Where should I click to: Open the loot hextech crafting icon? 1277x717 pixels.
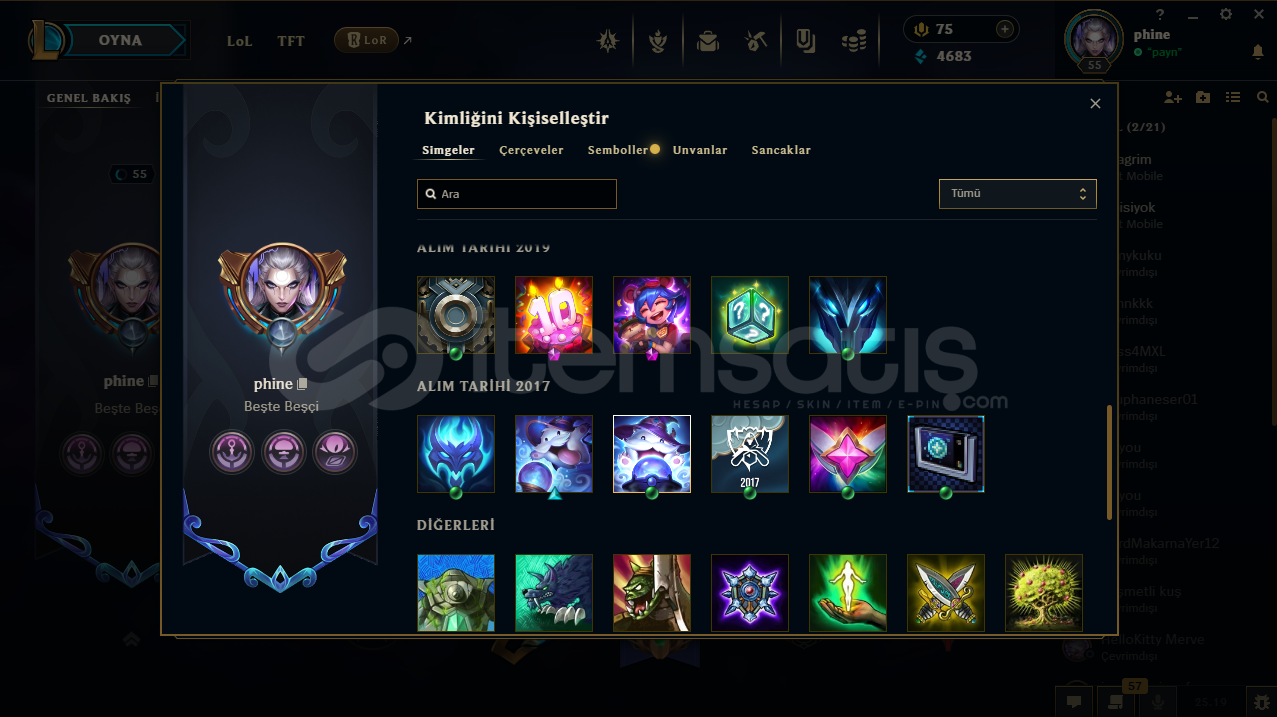click(x=756, y=41)
